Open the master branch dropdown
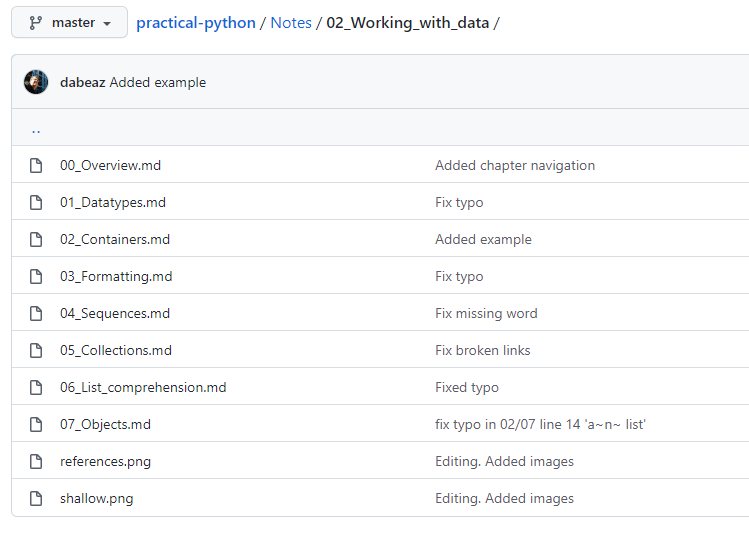Viewport: 749px width, 538px height. tap(69, 22)
